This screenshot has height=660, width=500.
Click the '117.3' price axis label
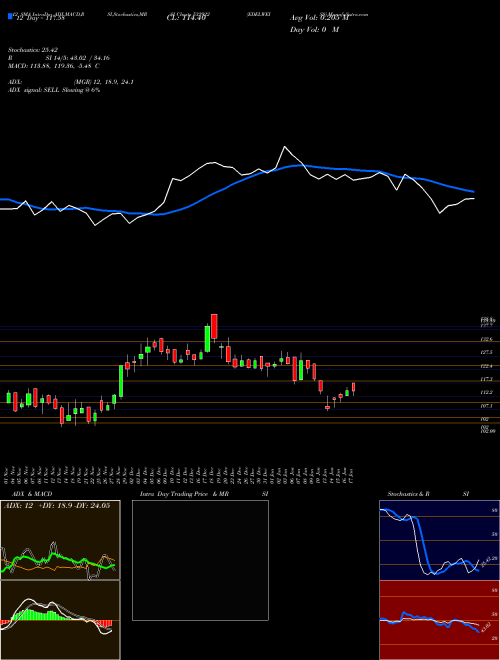[487, 380]
